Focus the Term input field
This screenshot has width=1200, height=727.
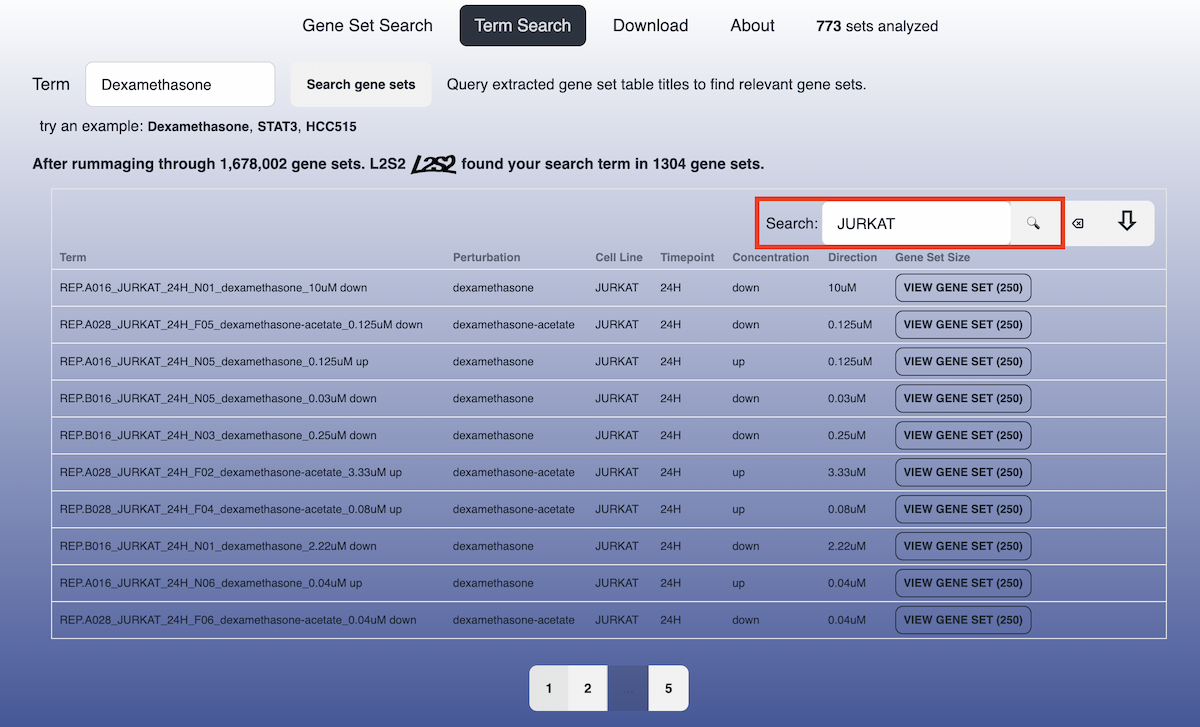180,85
